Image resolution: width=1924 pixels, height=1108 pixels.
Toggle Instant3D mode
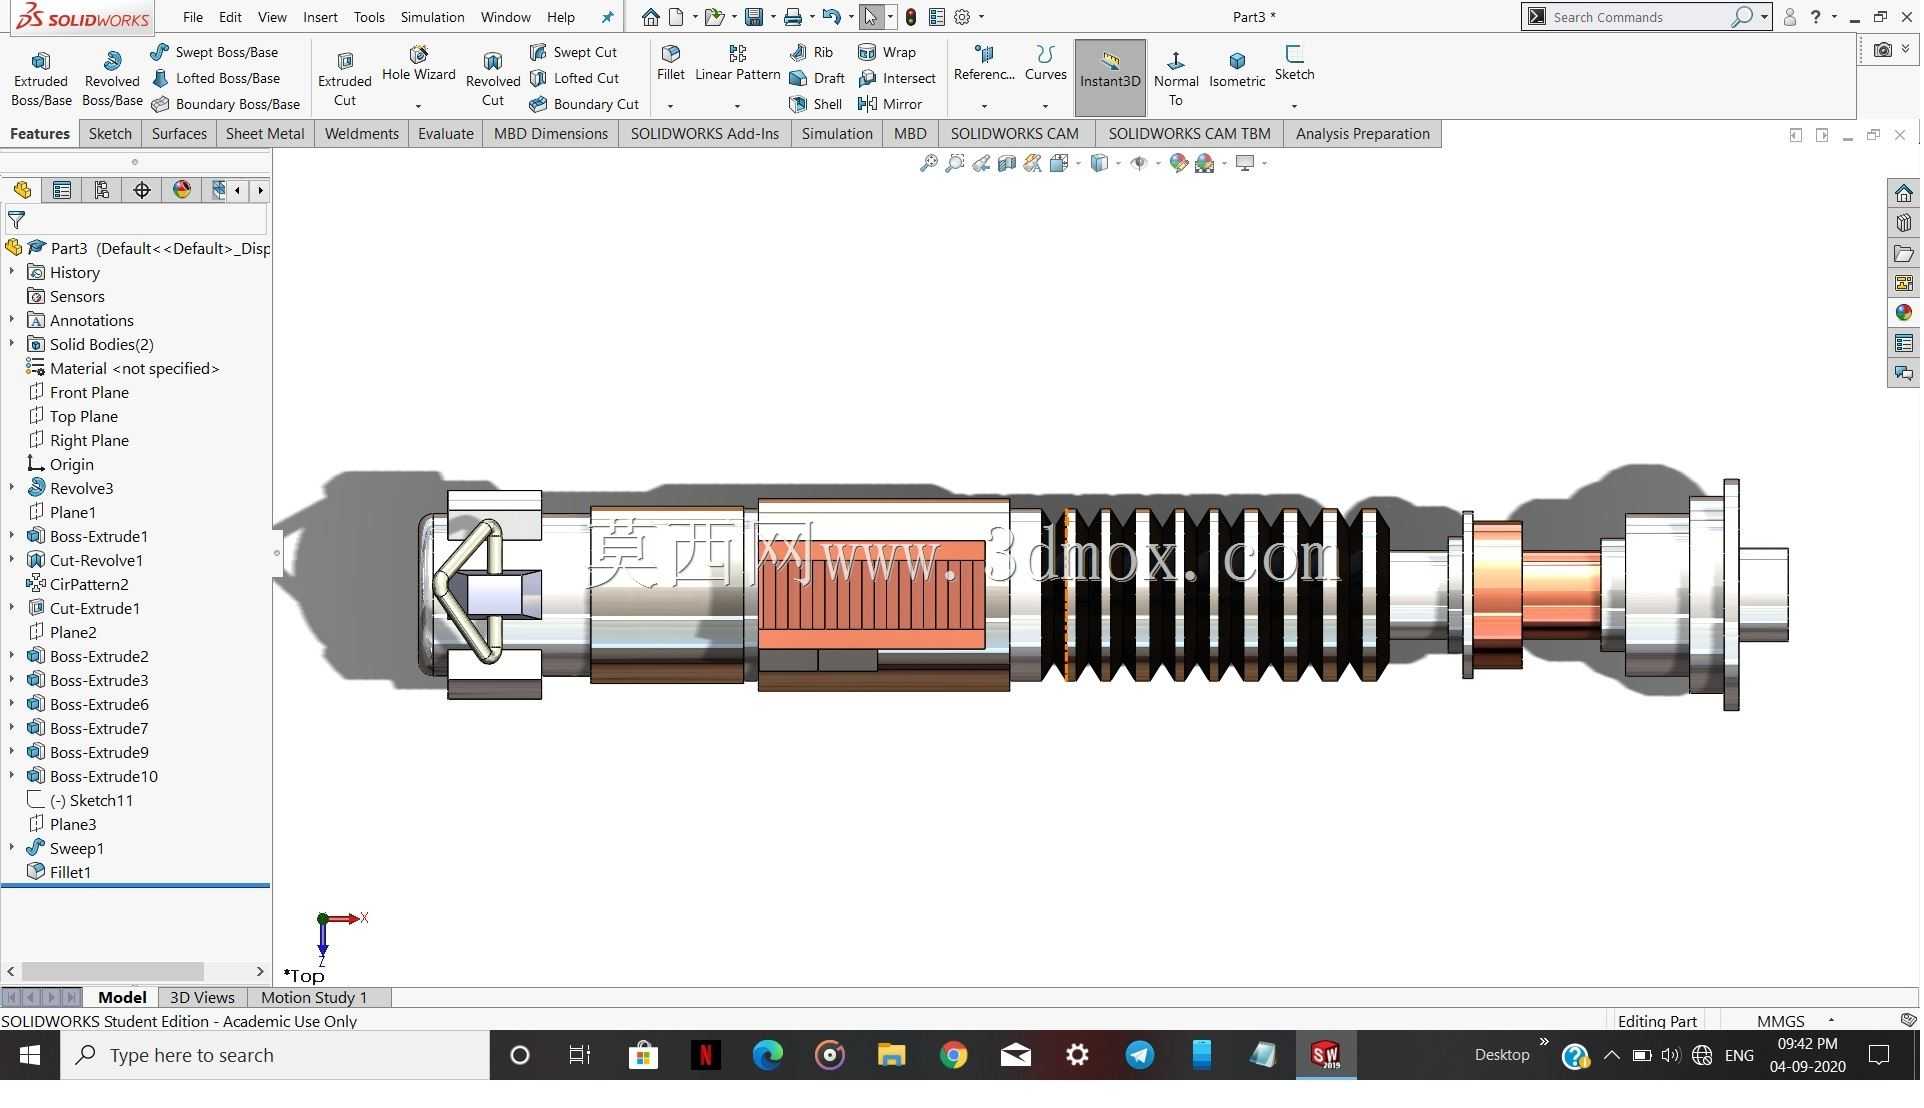click(x=1110, y=78)
